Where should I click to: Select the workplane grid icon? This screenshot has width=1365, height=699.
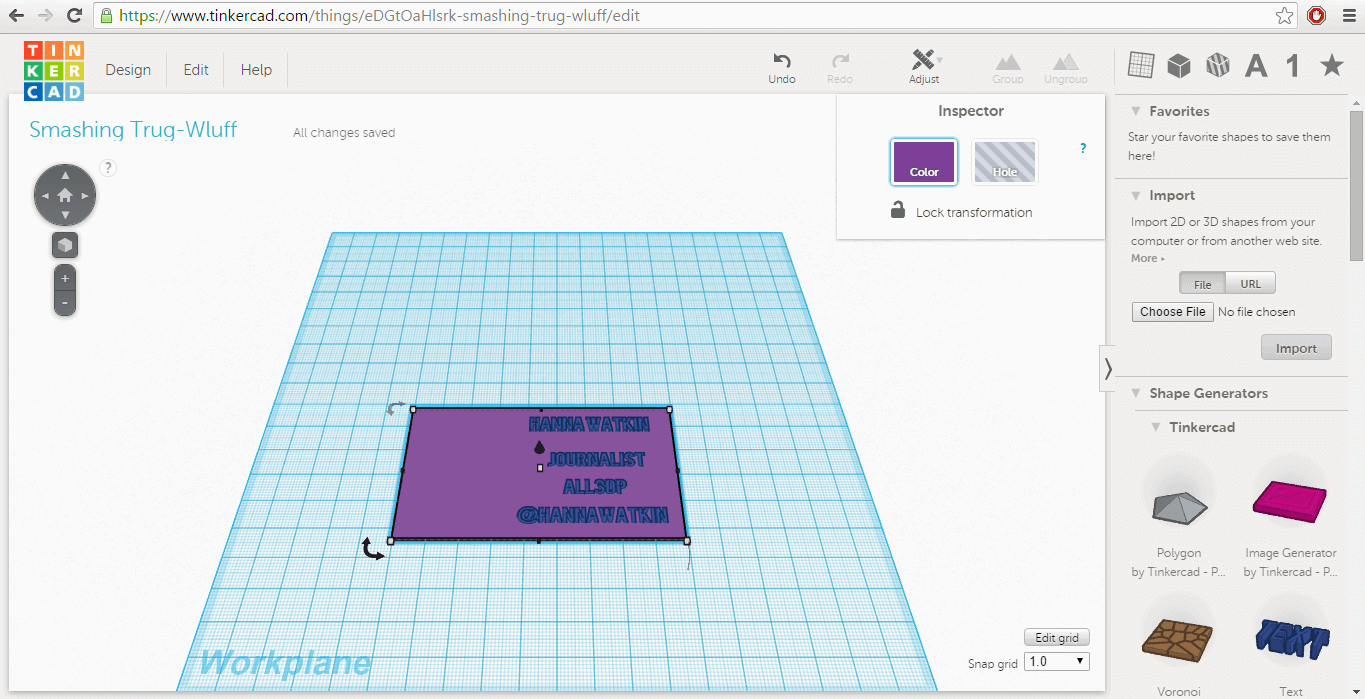[1141, 65]
